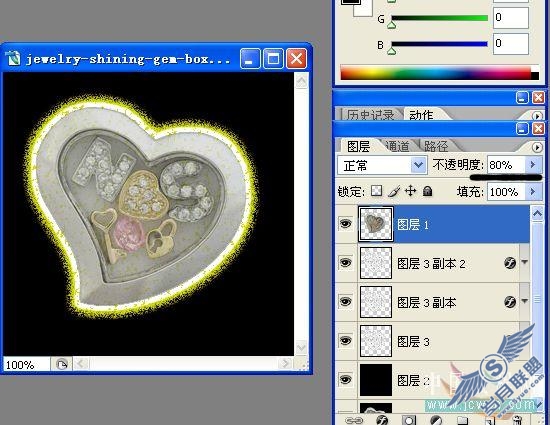Click effects icon on 图层 3 副本
The image size is (550, 425).
510,302
